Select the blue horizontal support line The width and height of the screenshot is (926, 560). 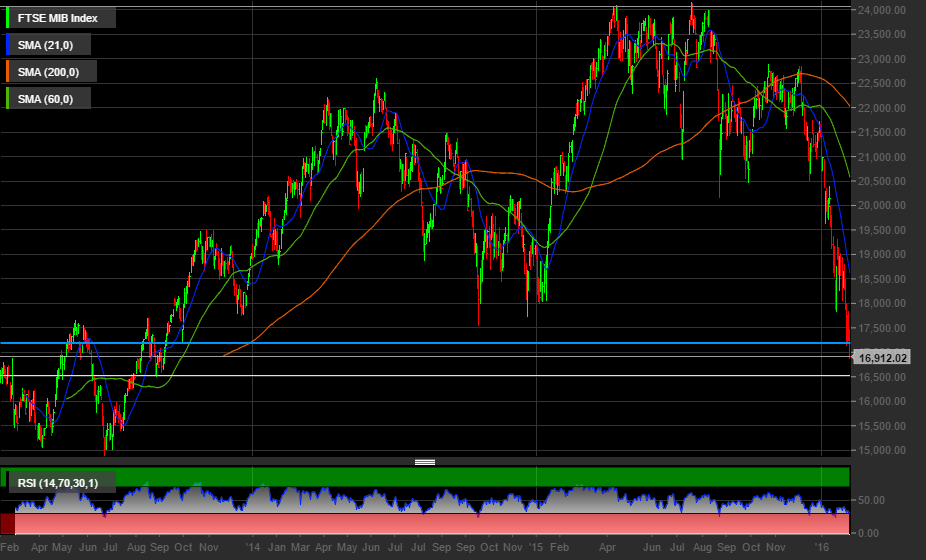[x=400, y=343]
